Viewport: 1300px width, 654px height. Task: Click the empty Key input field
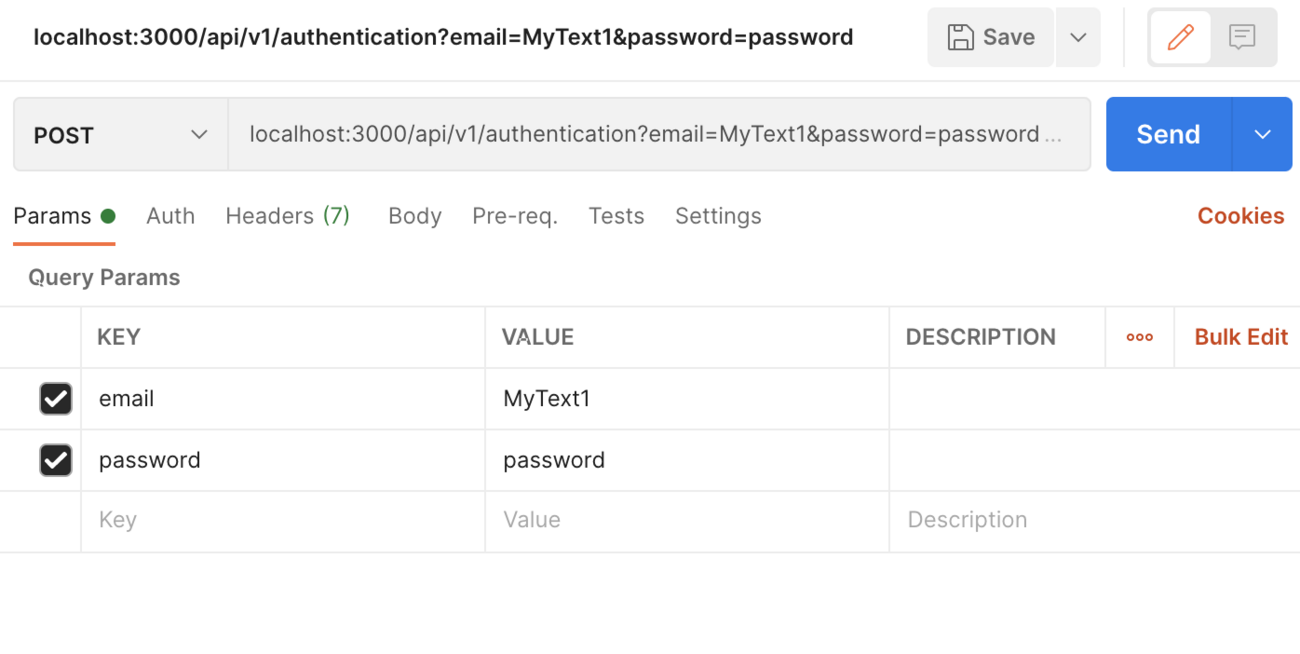283,521
